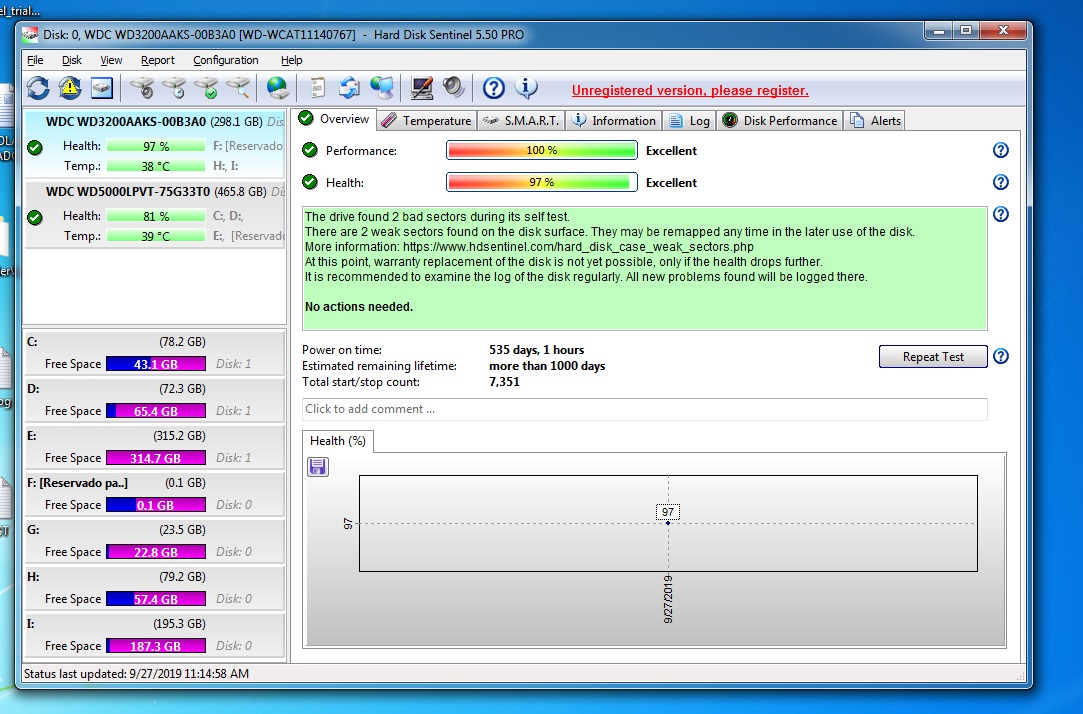Click the framed hard disk toolbar icon
This screenshot has height=714, width=1083.
pos(102,88)
